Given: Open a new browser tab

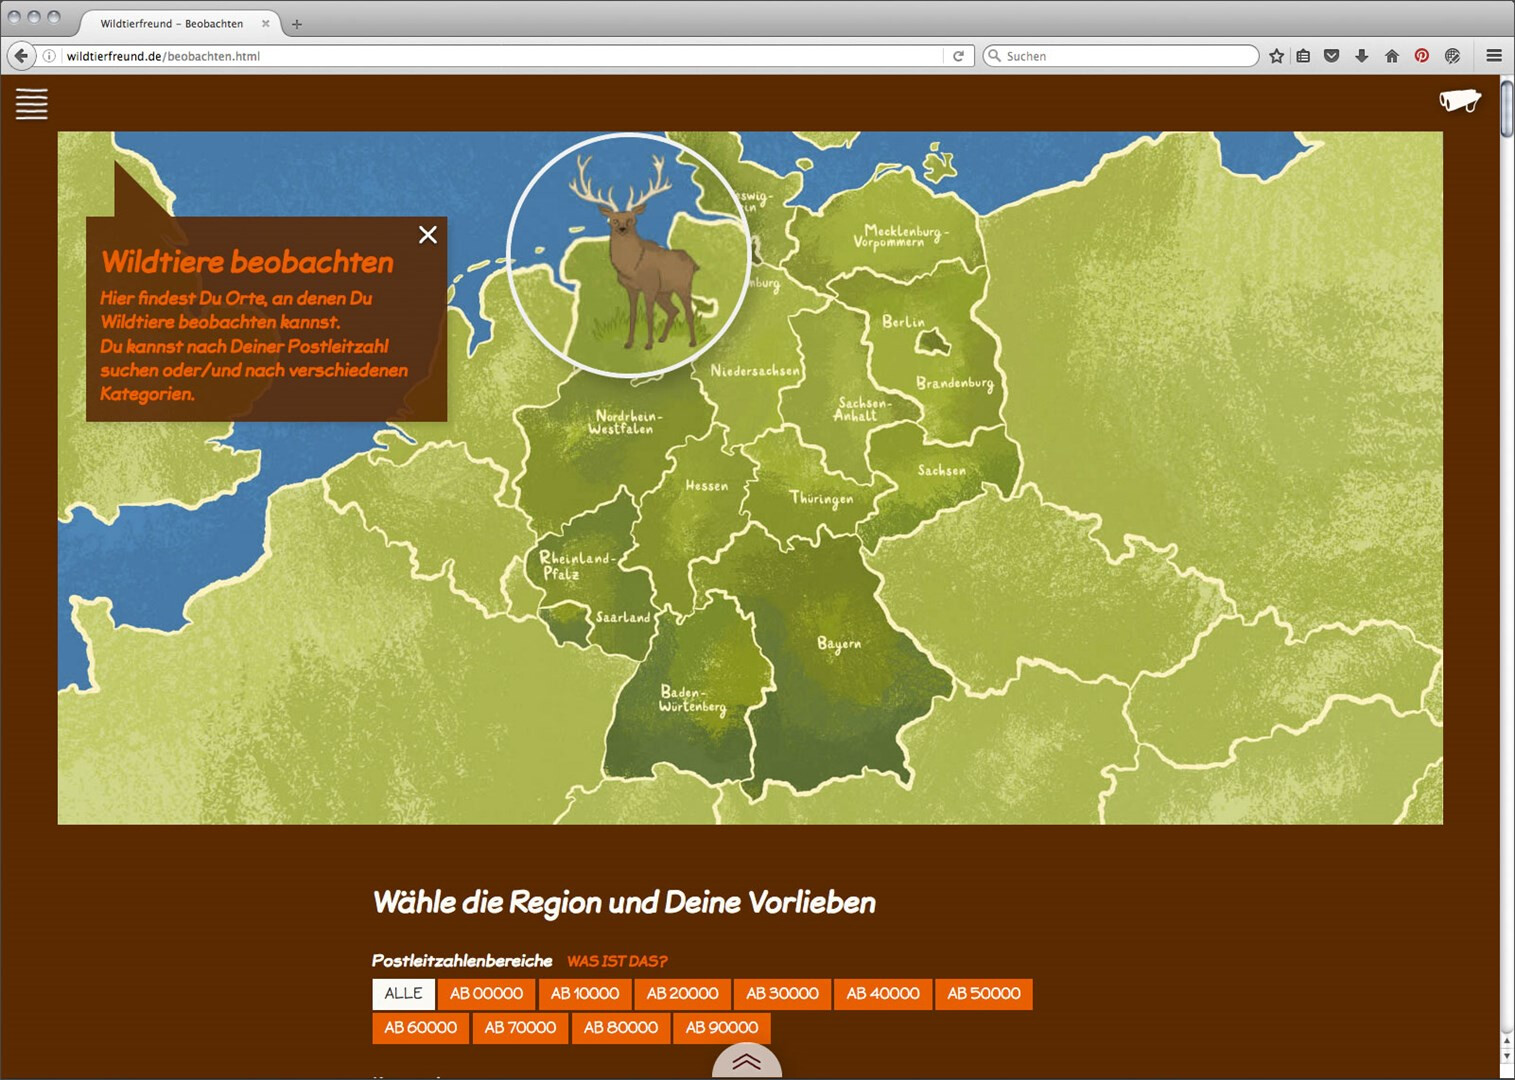Looking at the screenshot, I should 297,24.
